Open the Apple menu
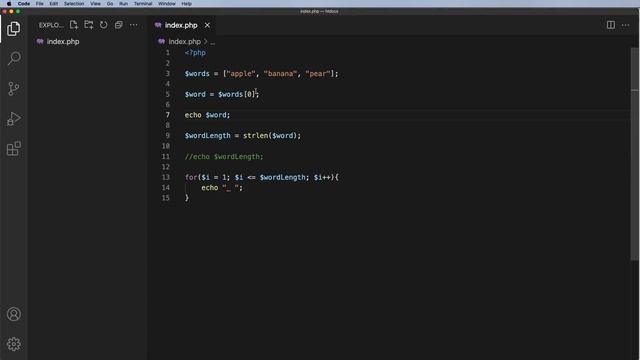 click(x=9, y=4)
